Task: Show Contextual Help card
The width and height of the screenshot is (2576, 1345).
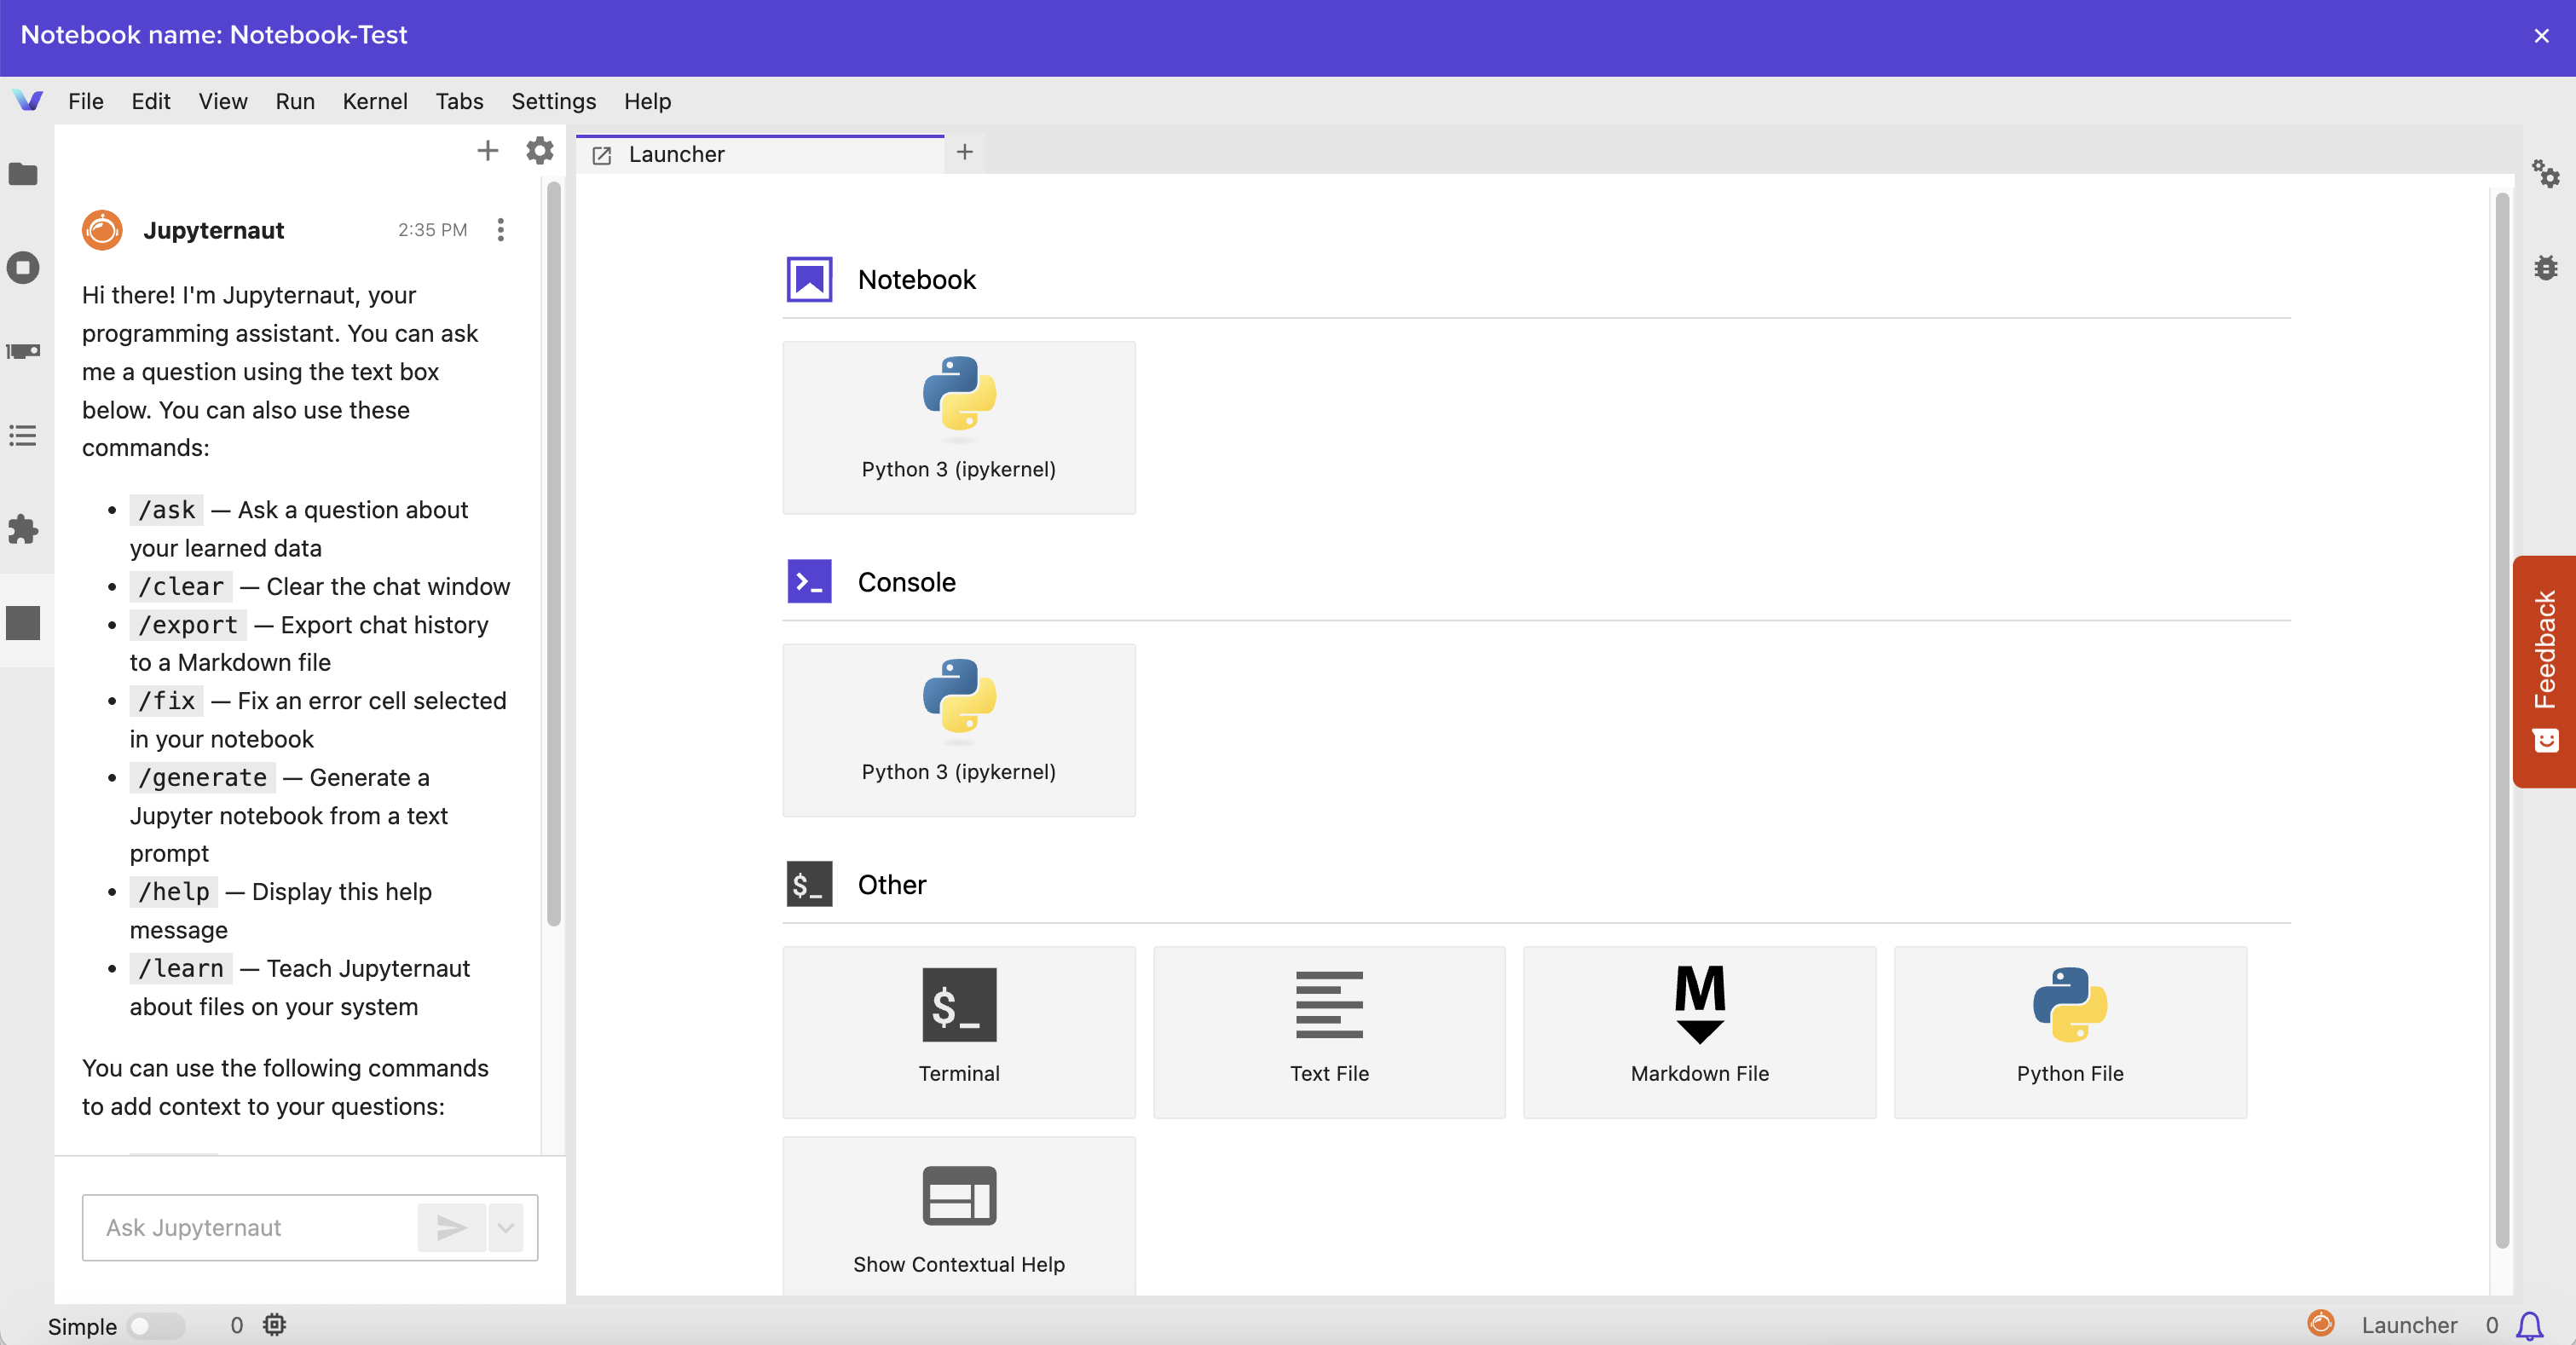Action: 959,1216
